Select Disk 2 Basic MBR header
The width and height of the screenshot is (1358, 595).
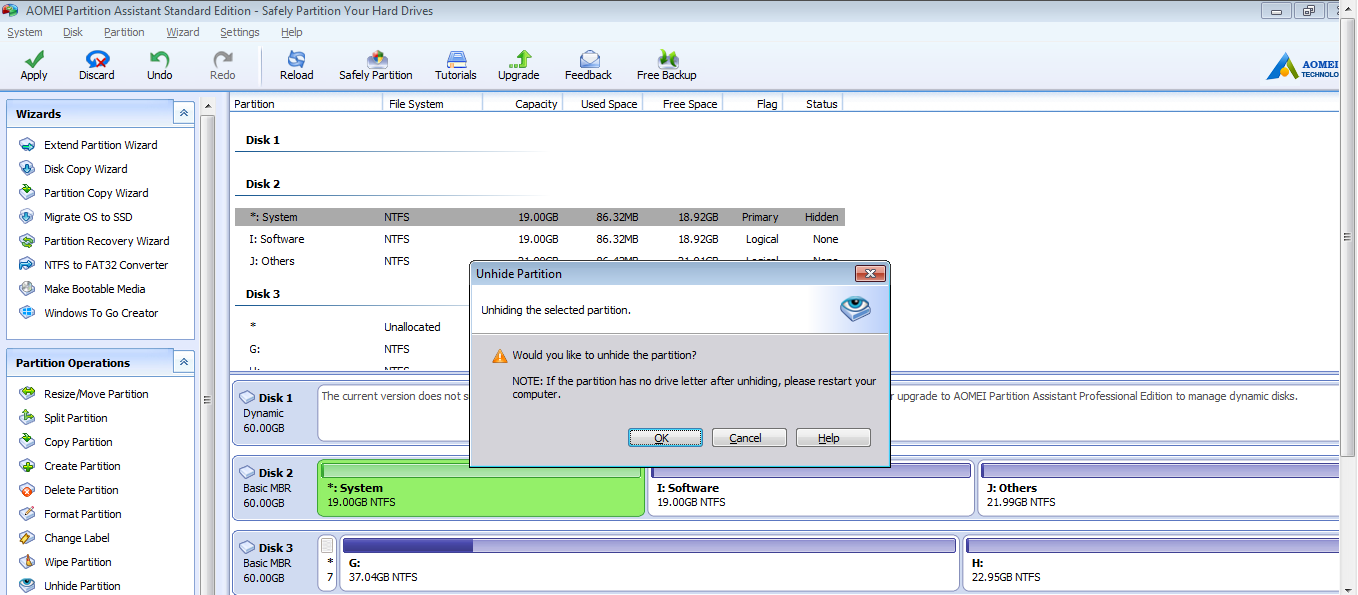coord(274,488)
